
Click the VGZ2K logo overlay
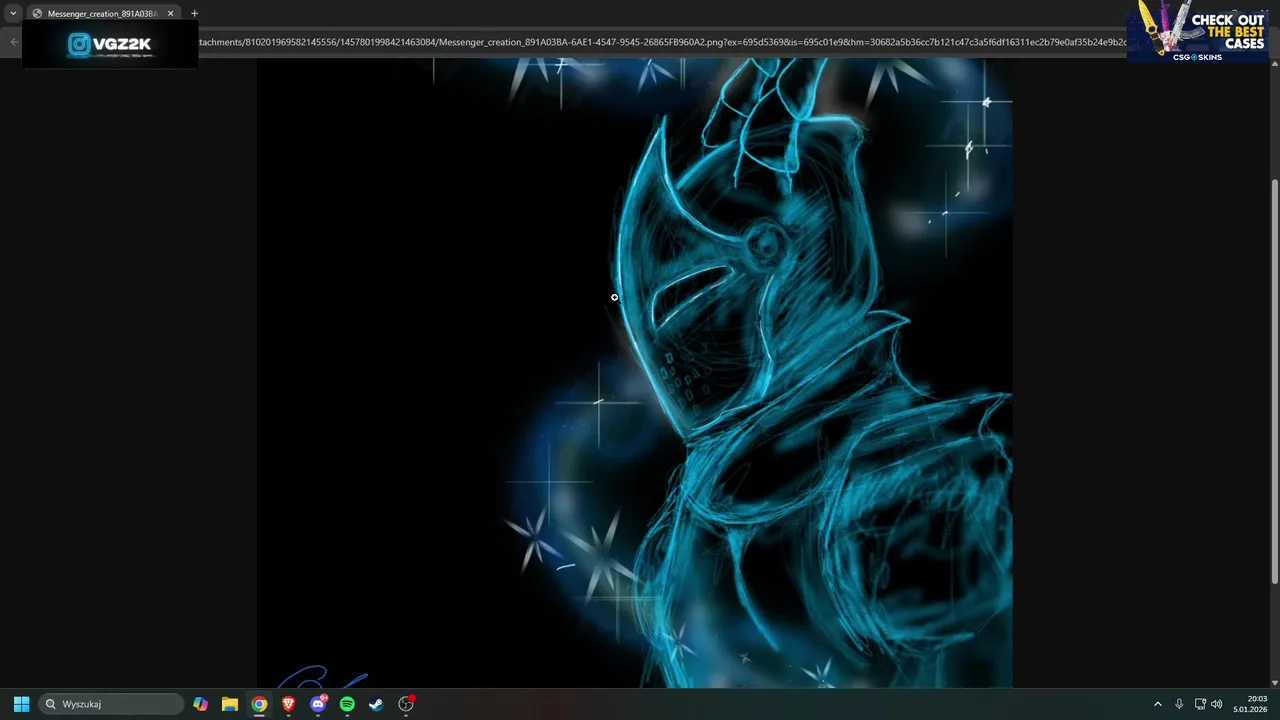point(110,44)
